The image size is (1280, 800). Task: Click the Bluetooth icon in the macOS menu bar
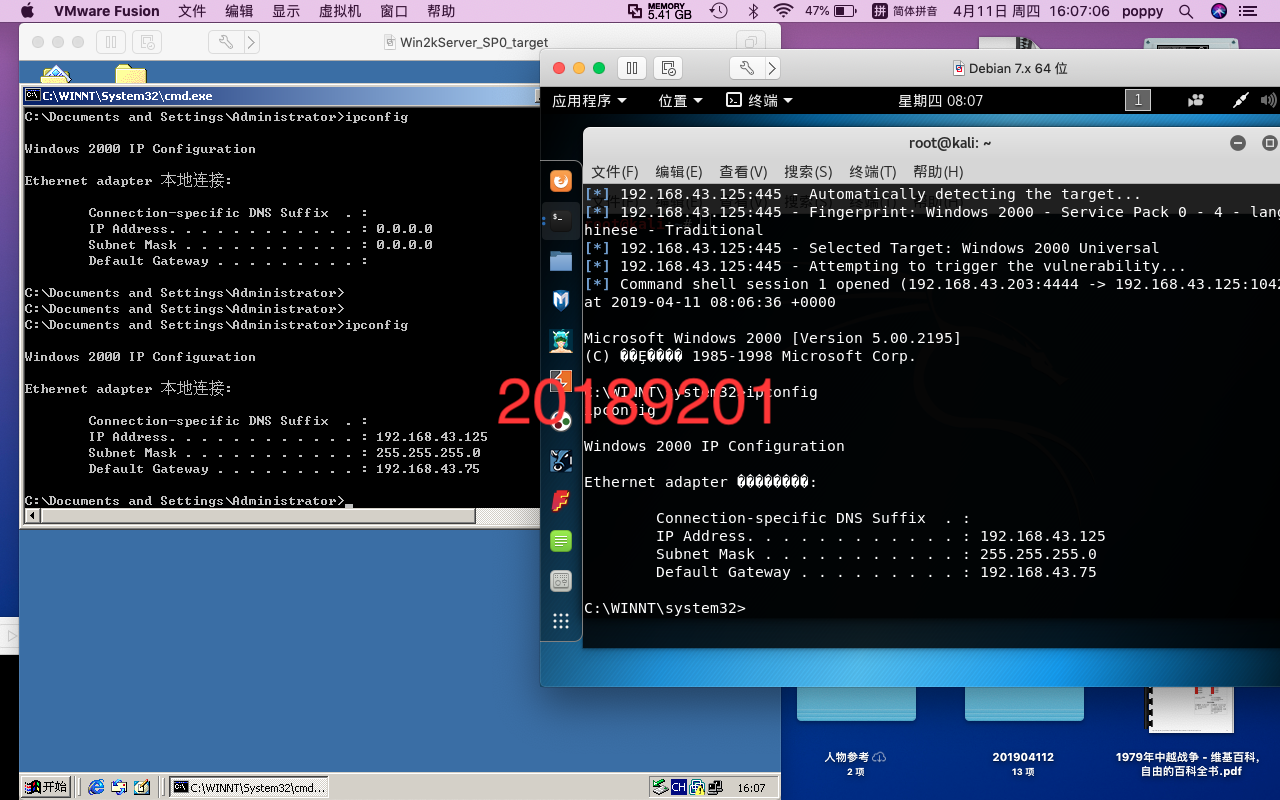click(754, 11)
